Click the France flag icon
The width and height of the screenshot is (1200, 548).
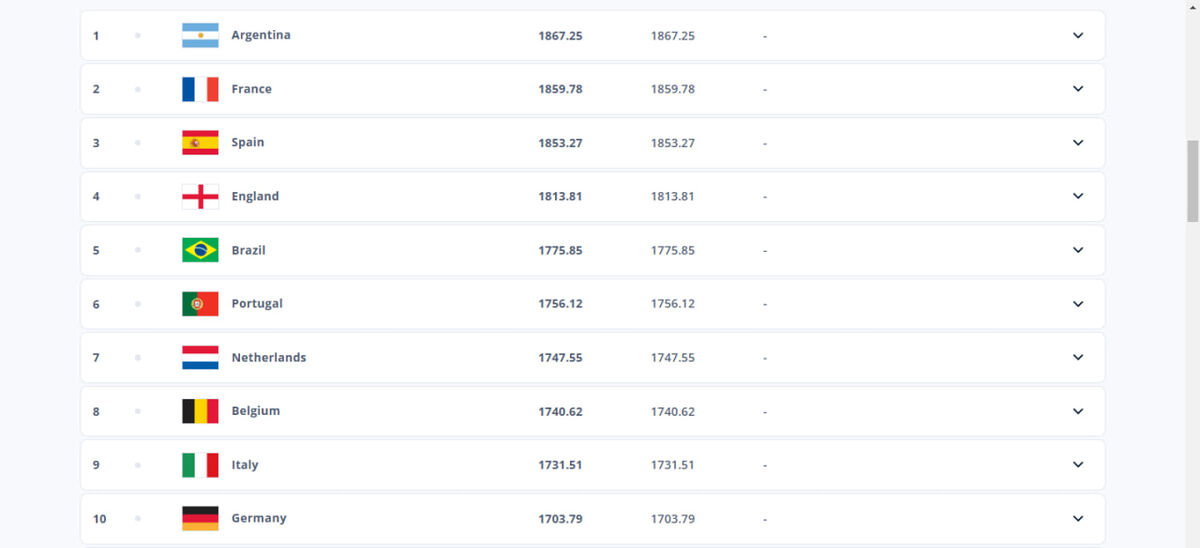click(x=200, y=89)
